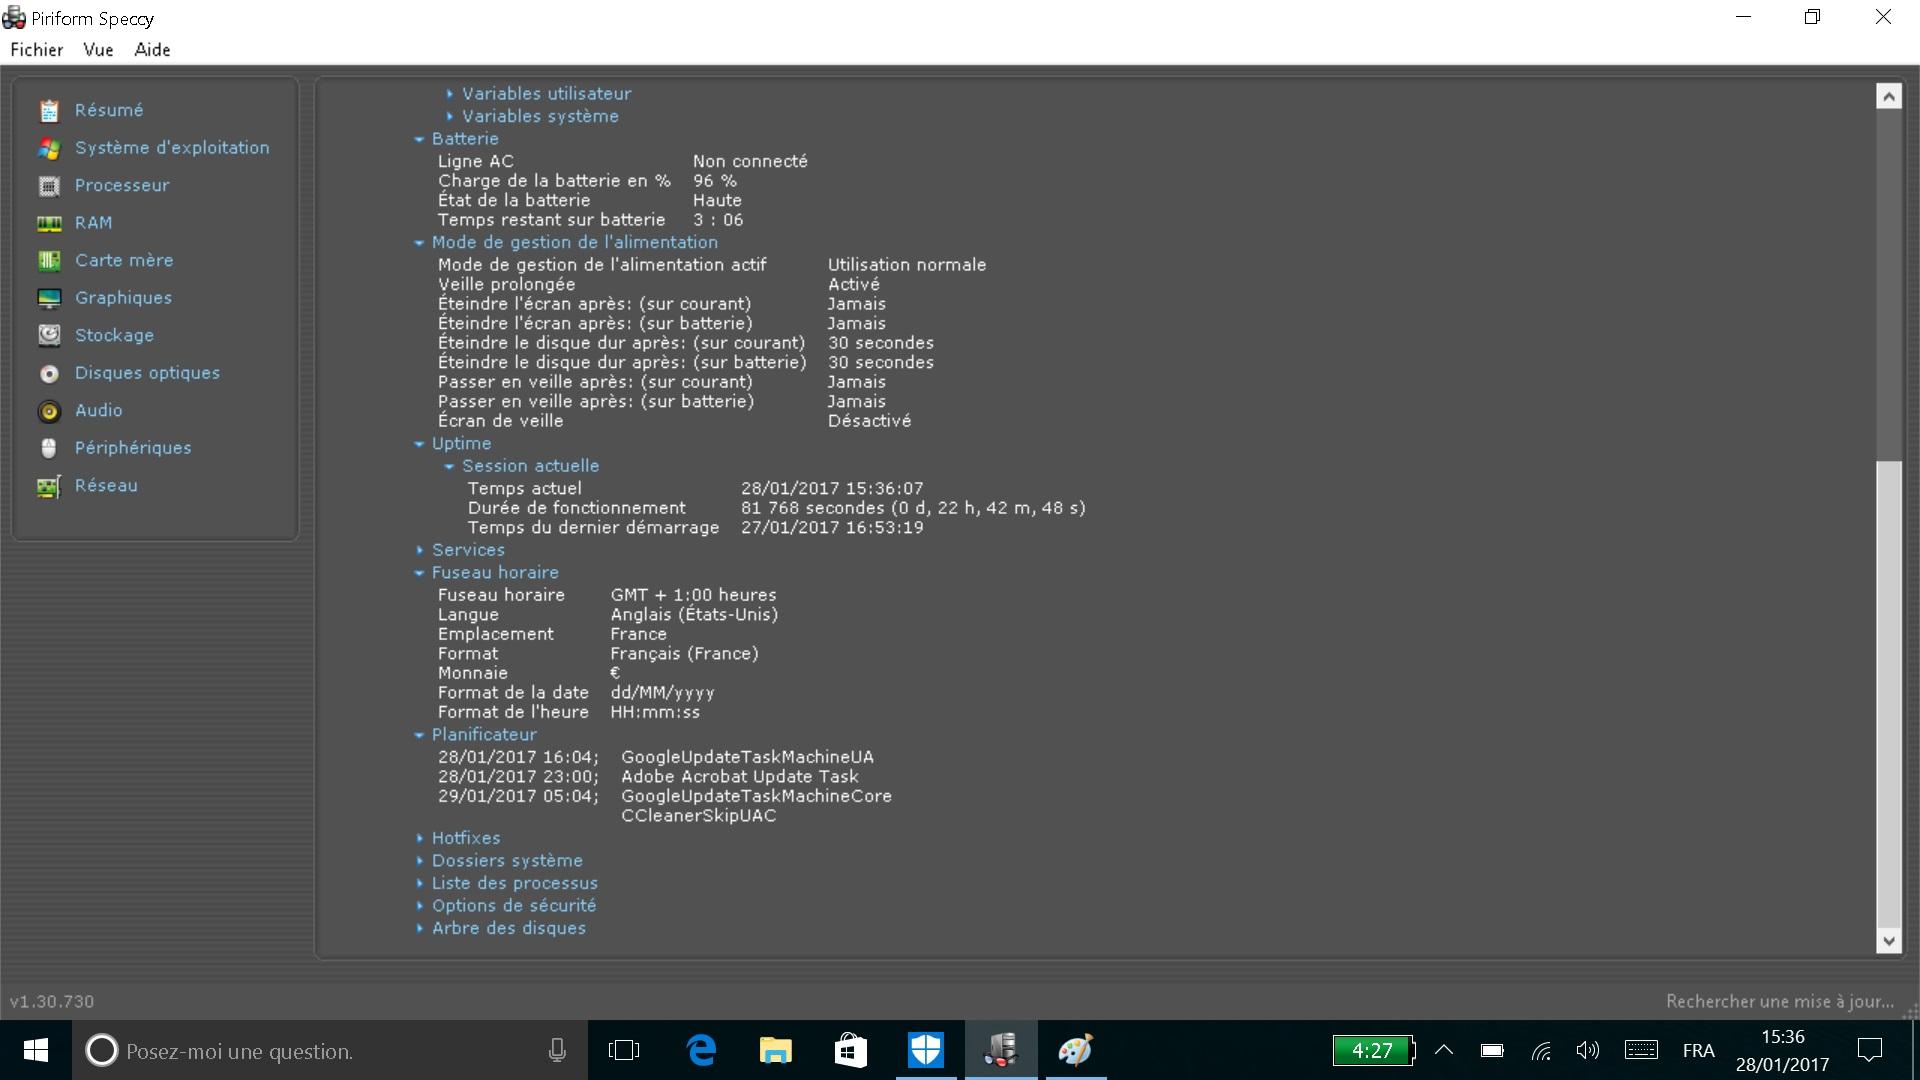This screenshot has height=1080, width=1920.
Task: Open Microsoft Edge from the taskbar
Action: point(702,1050)
